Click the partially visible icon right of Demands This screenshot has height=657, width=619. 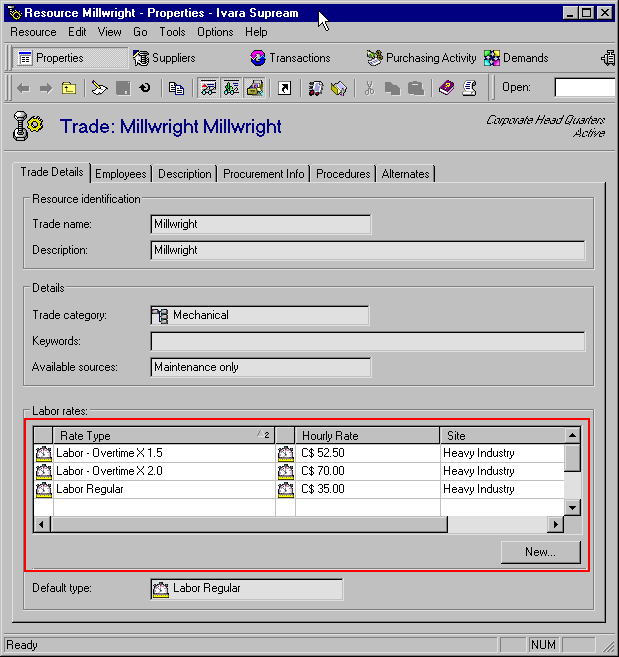point(609,58)
